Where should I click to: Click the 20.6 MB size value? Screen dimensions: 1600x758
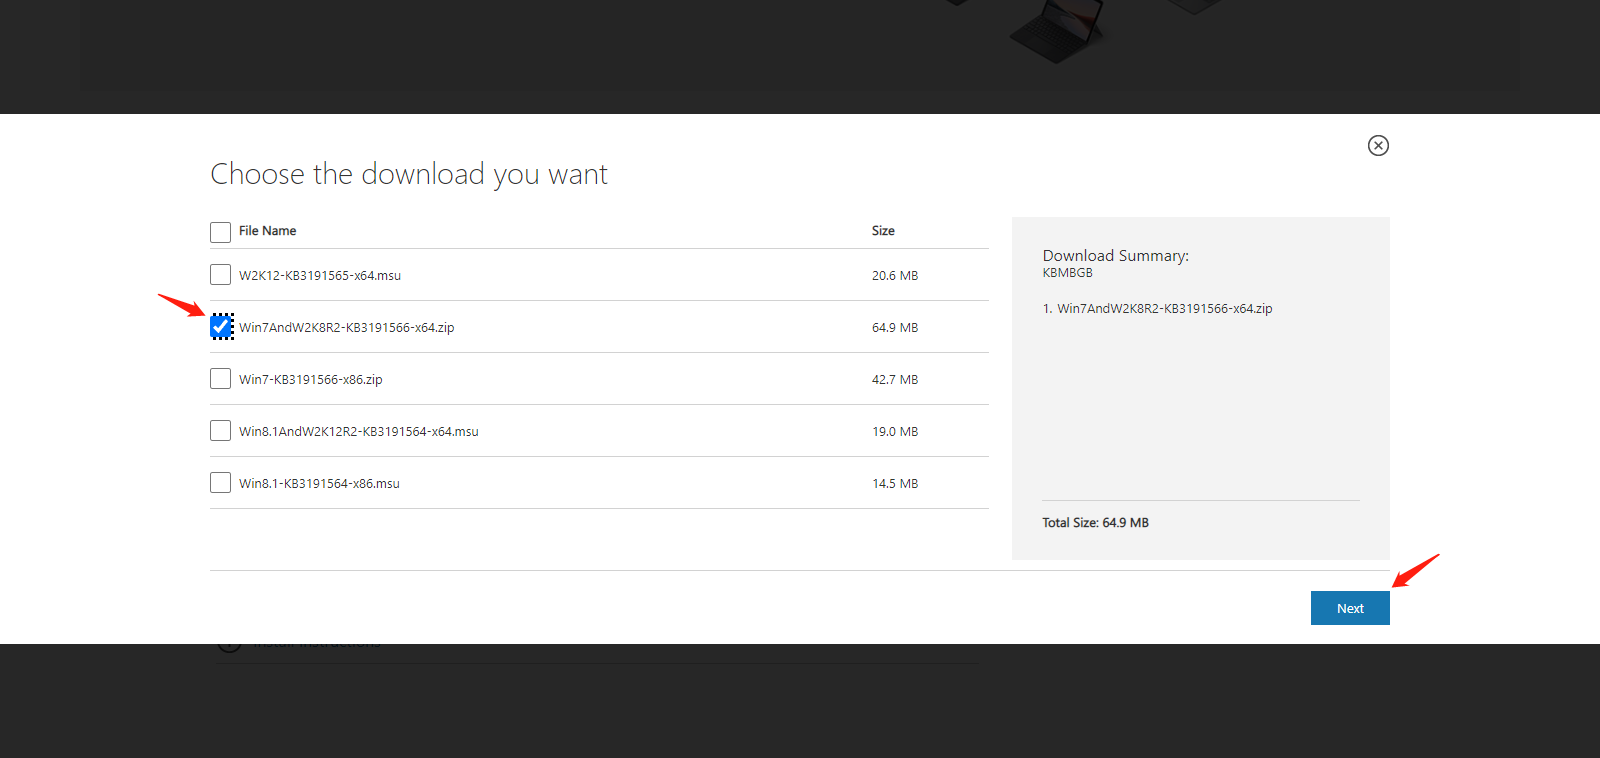pyautogui.click(x=895, y=276)
